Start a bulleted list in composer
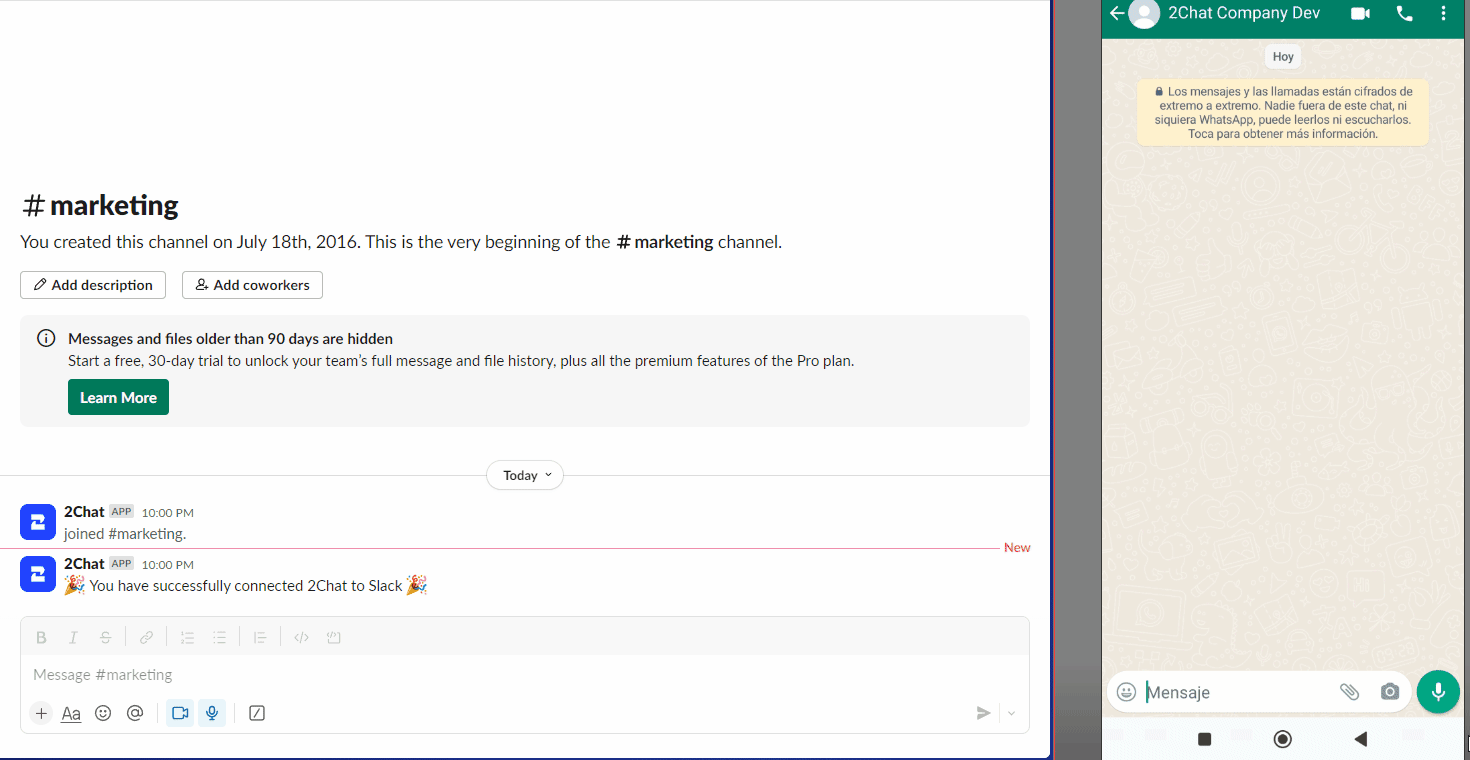 pyautogui.click(x=219, y=637)
